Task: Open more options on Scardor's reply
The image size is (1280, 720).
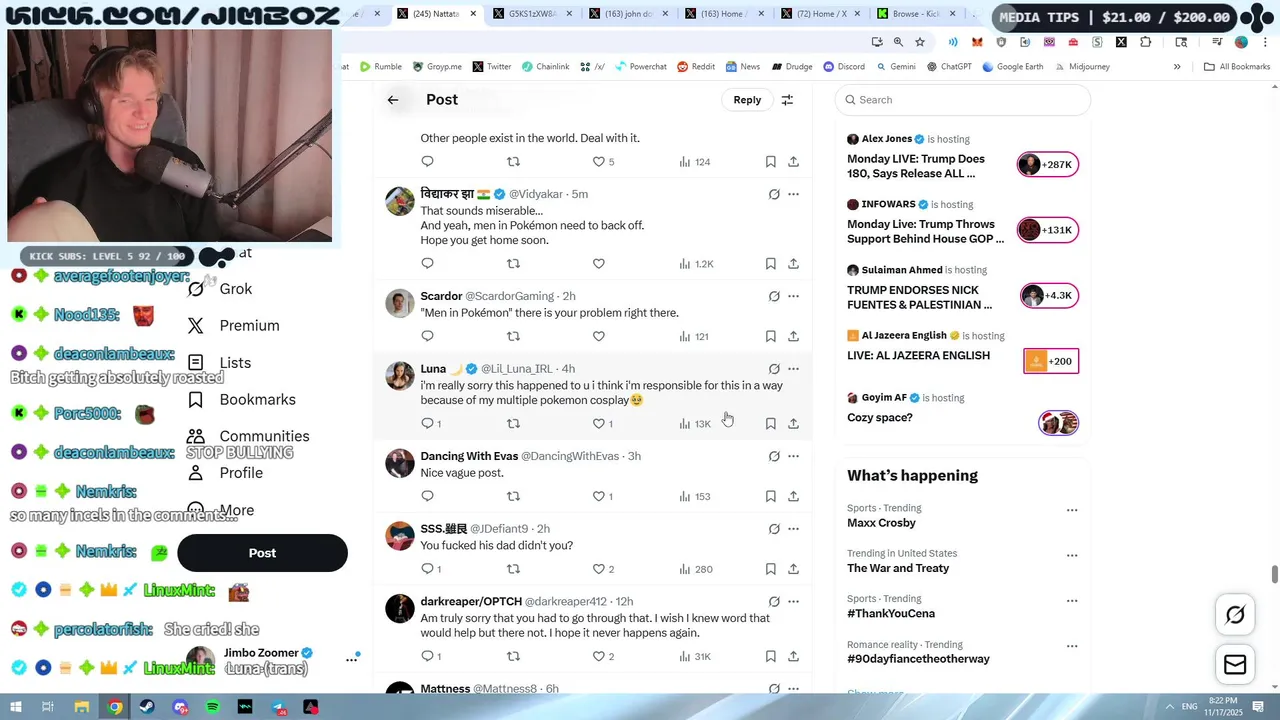Action: pos(793,296)
